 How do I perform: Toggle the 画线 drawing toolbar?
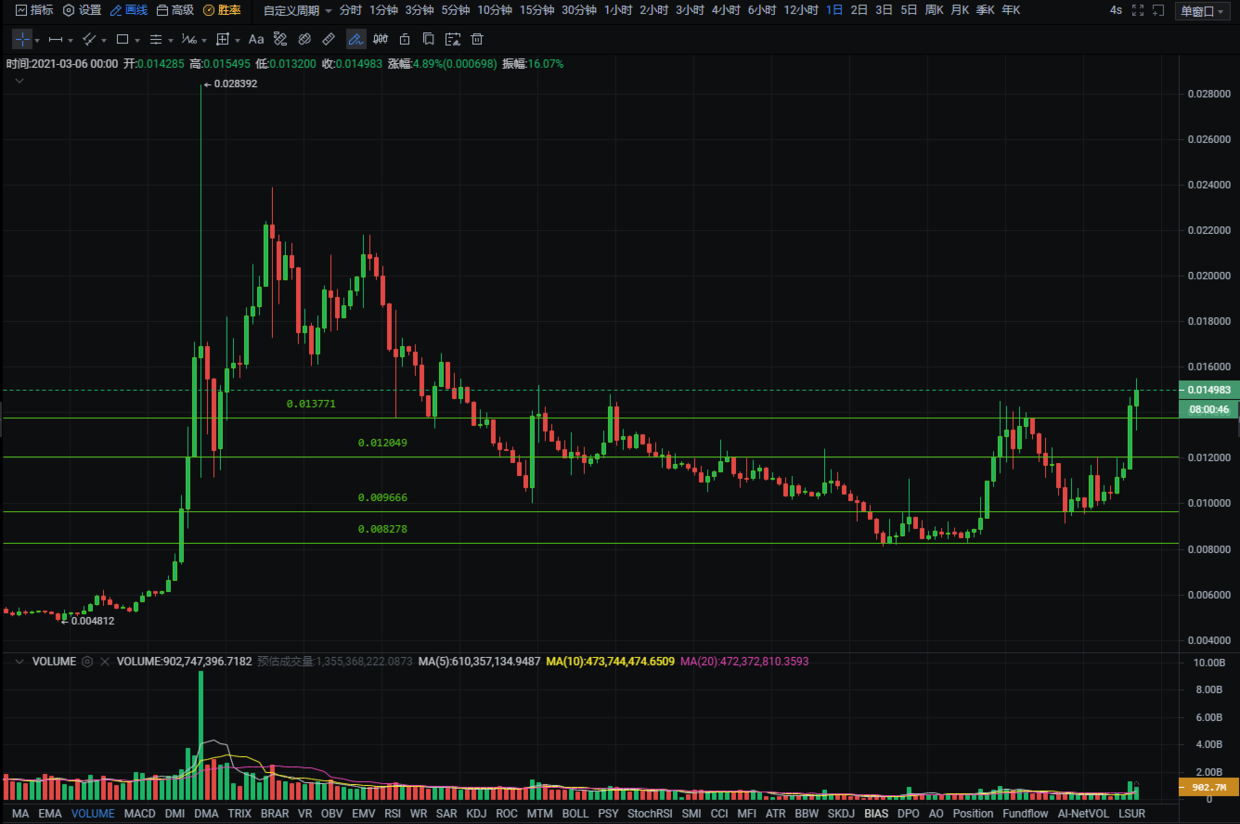coord(128,10)
